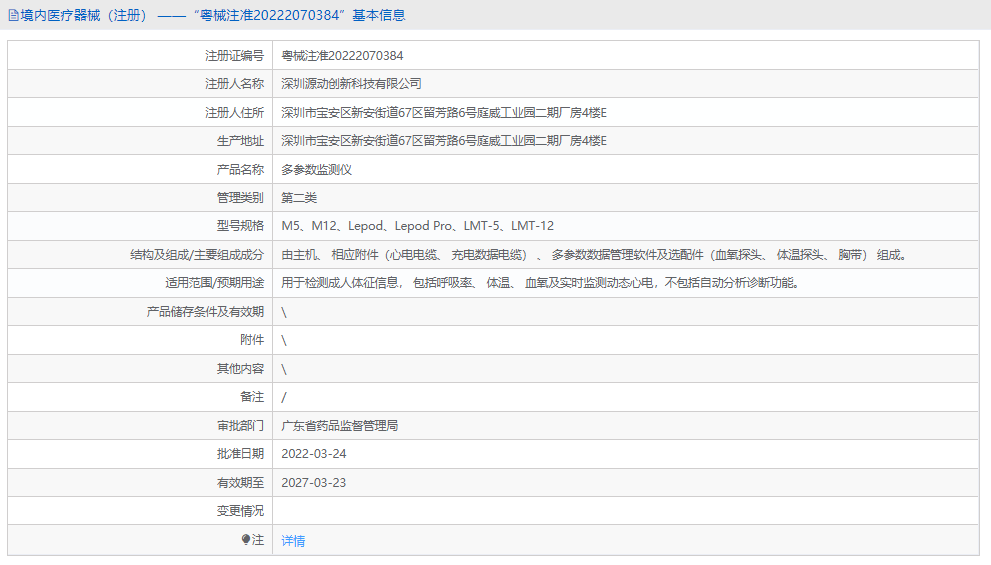Click the slash value in 备注 row
The image size is (991, 565).
pos(284,397)
